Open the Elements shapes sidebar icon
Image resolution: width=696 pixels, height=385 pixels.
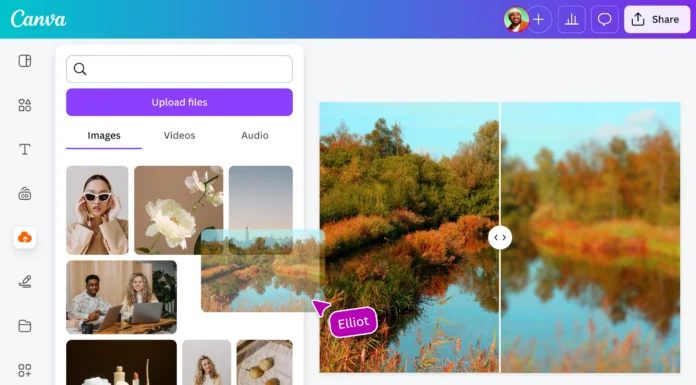click(x=25, y=105)
